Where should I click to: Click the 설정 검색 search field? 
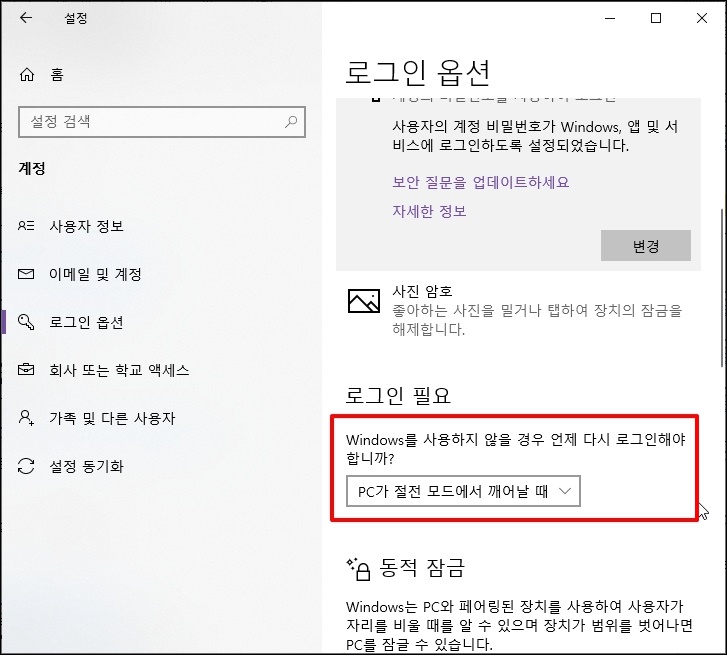tap(162, 122)
